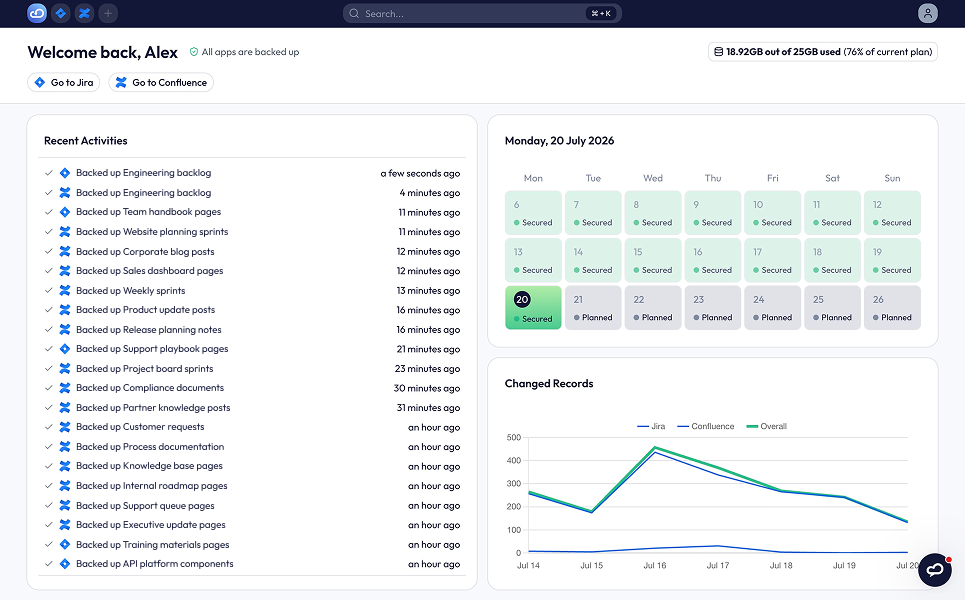Open the storage usage 18.92GB plan badge
Image resolution: width=965 pixels, height=600 pixels.
click(823, 52)
